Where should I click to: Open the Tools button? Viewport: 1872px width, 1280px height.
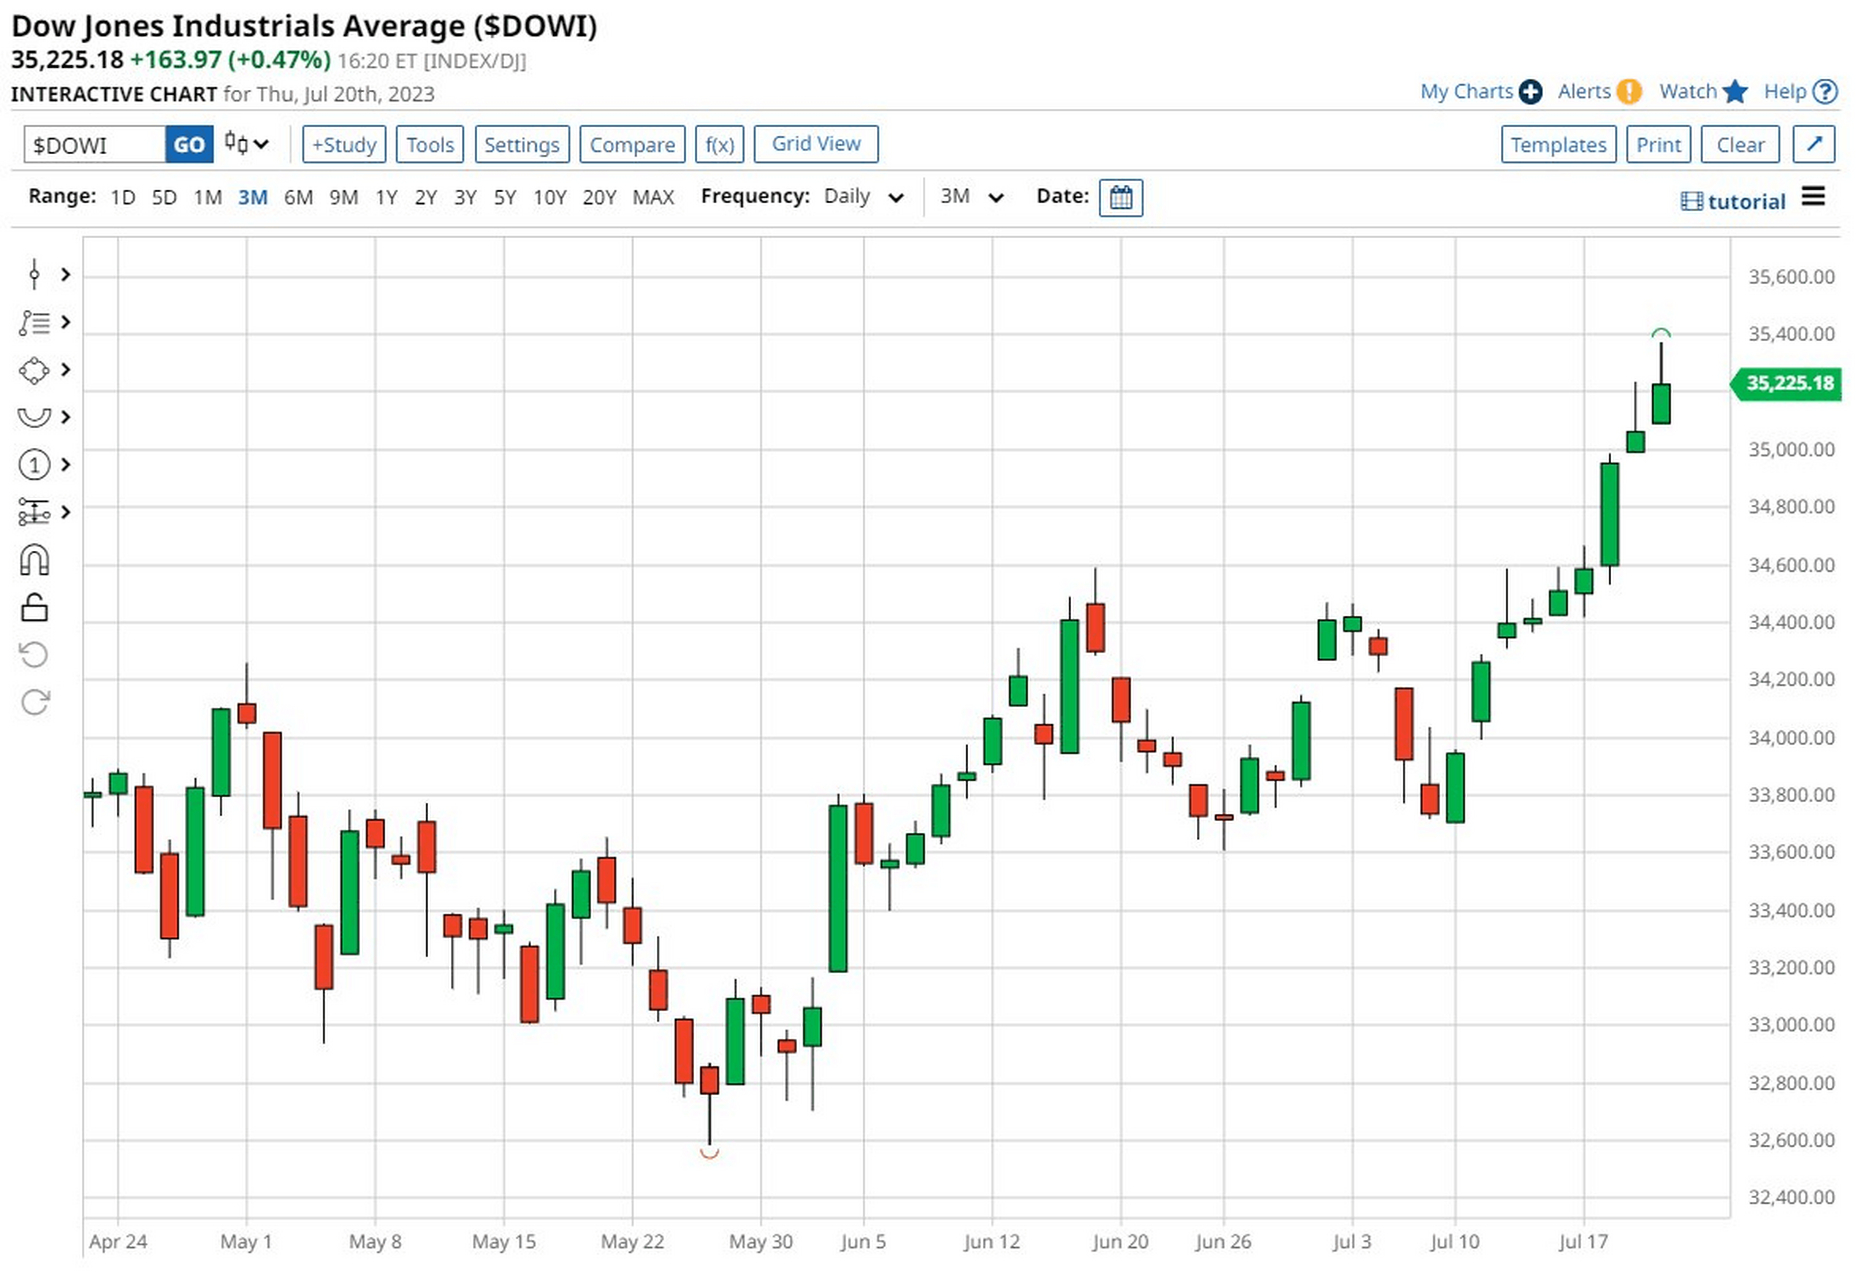click(430, 144)
